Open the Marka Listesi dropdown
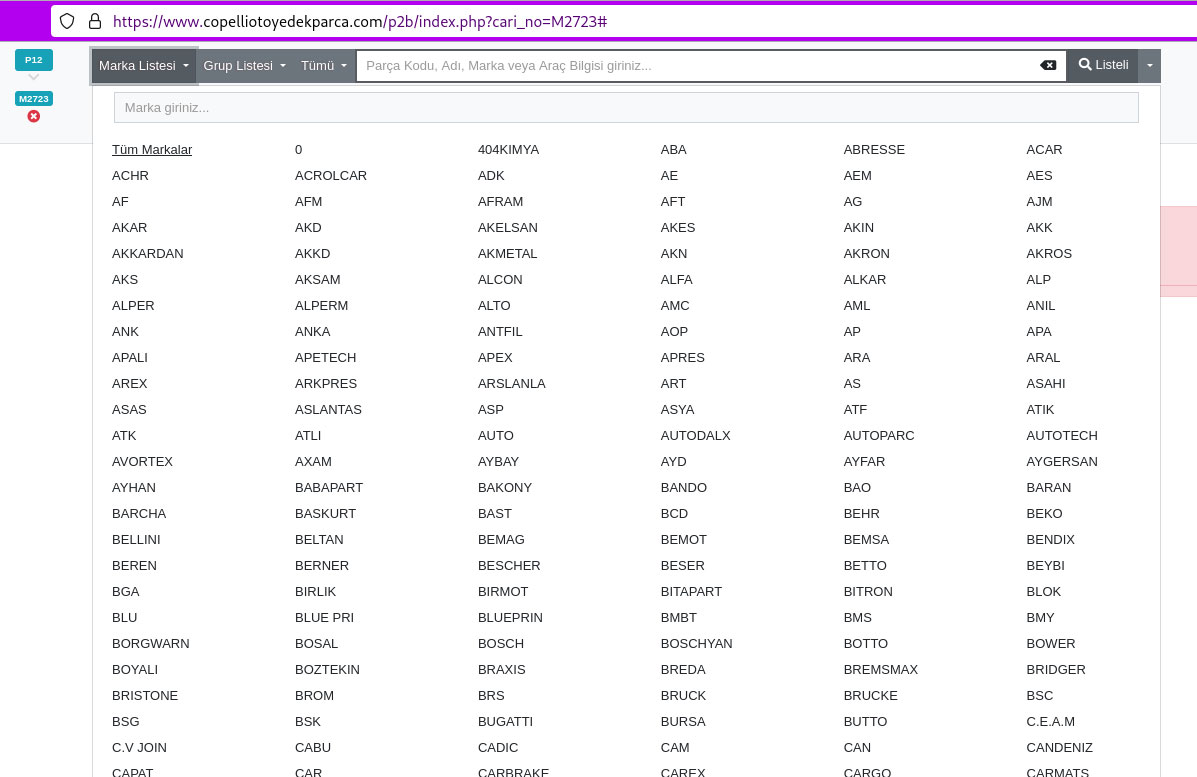 tap(144, 65)
